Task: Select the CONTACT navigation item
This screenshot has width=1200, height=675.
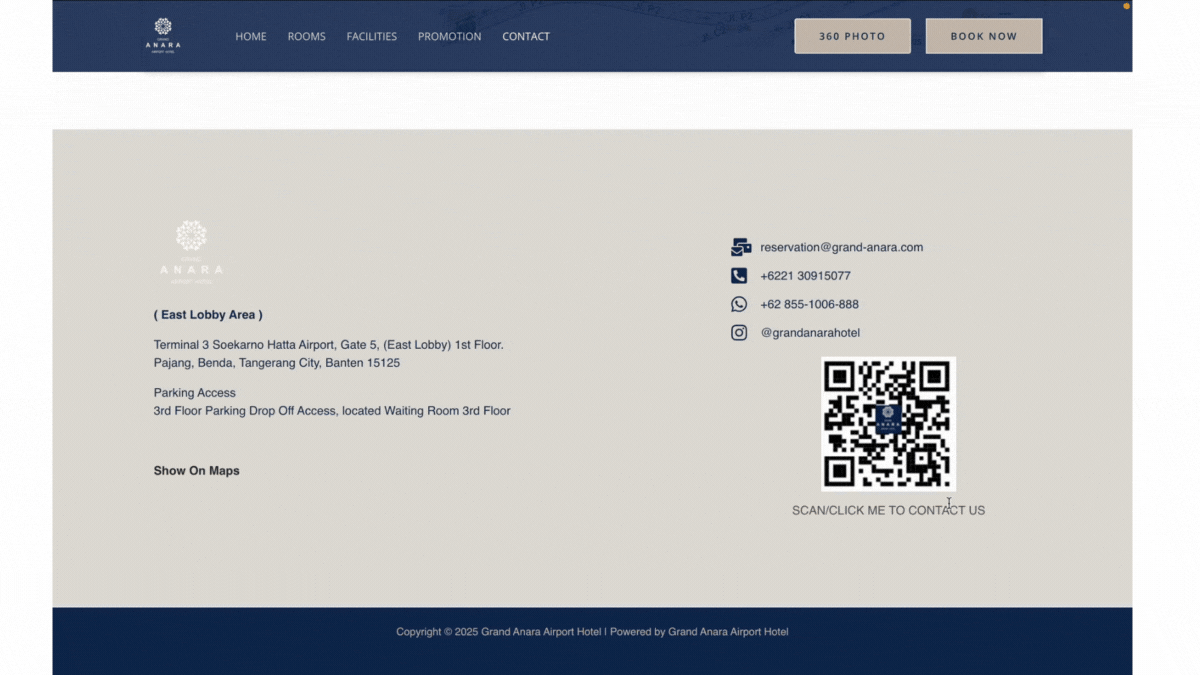Action: point(526,36)
